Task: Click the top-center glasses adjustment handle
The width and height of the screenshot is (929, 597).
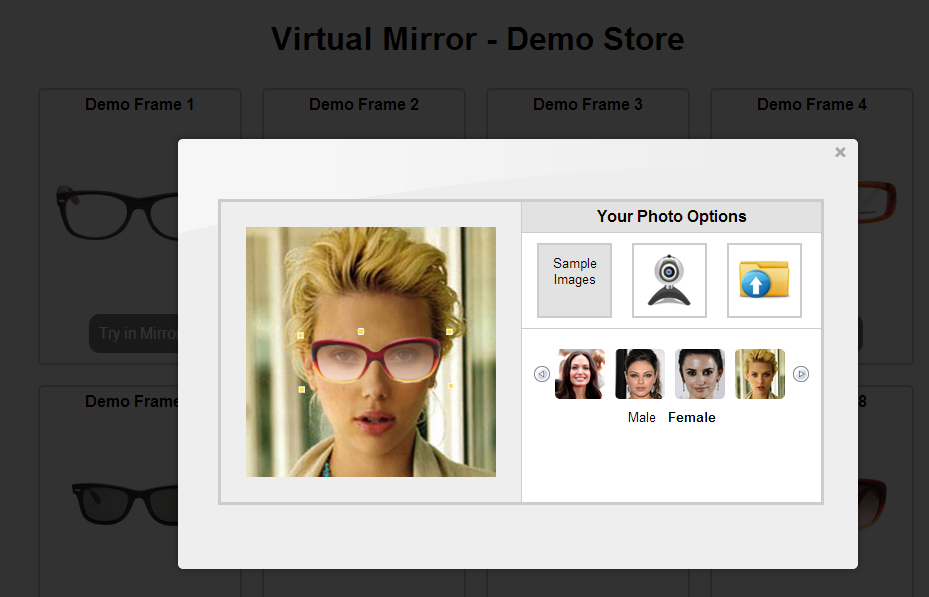Action: (361, 332)
